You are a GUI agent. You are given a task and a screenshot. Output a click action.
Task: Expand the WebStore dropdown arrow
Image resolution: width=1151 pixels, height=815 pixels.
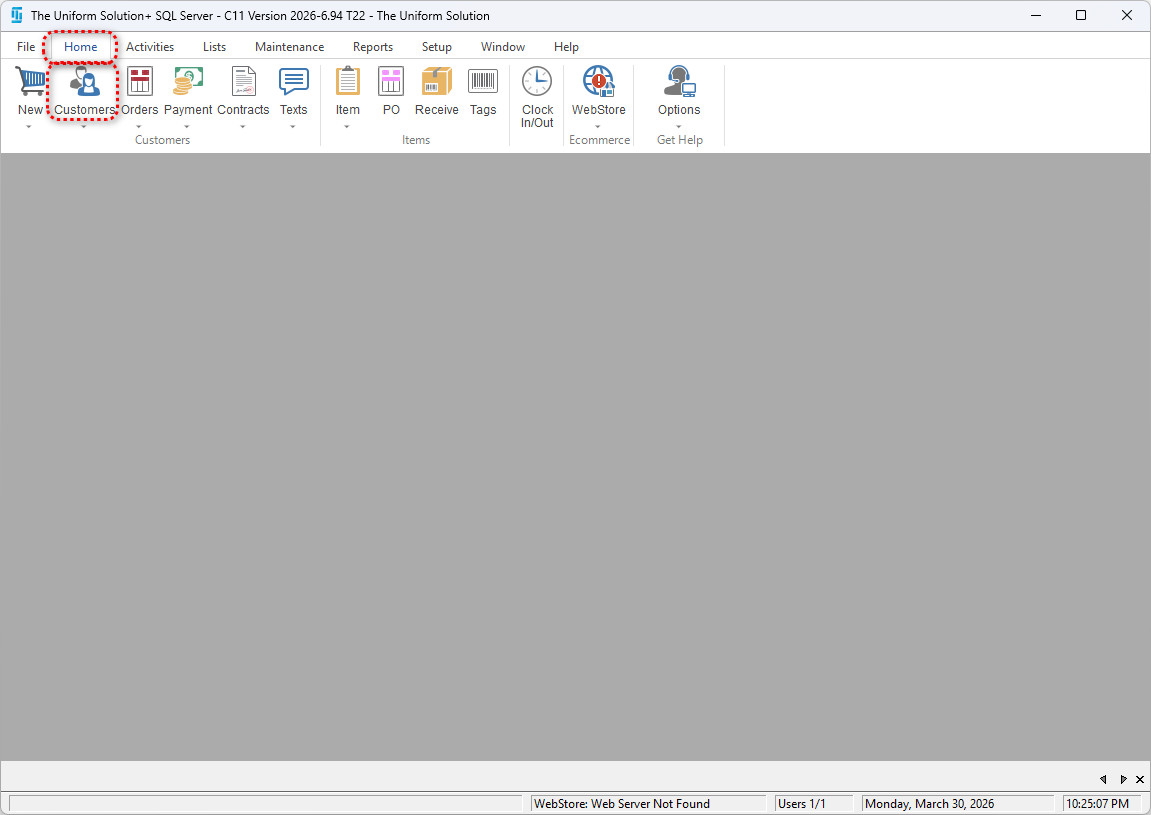coord(598,127)
